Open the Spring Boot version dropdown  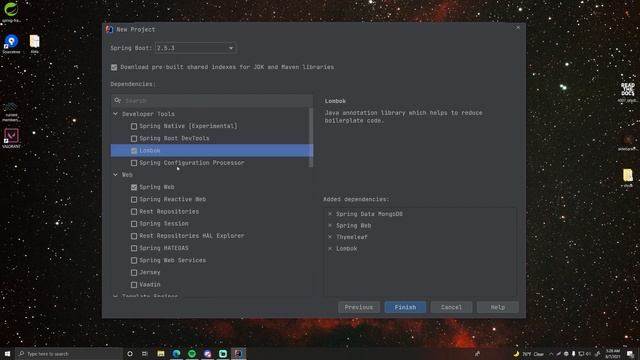195,48
